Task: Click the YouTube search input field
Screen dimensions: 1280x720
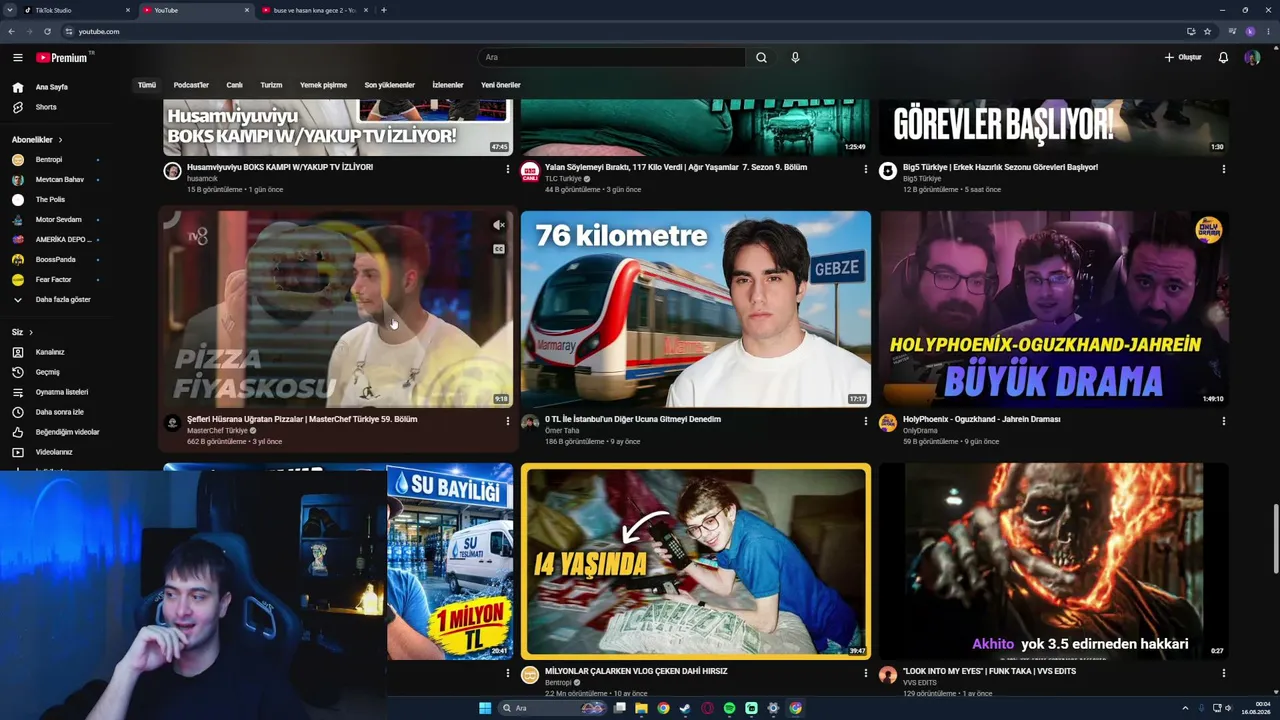Action: pyautogui.click(x=612, y=58)
